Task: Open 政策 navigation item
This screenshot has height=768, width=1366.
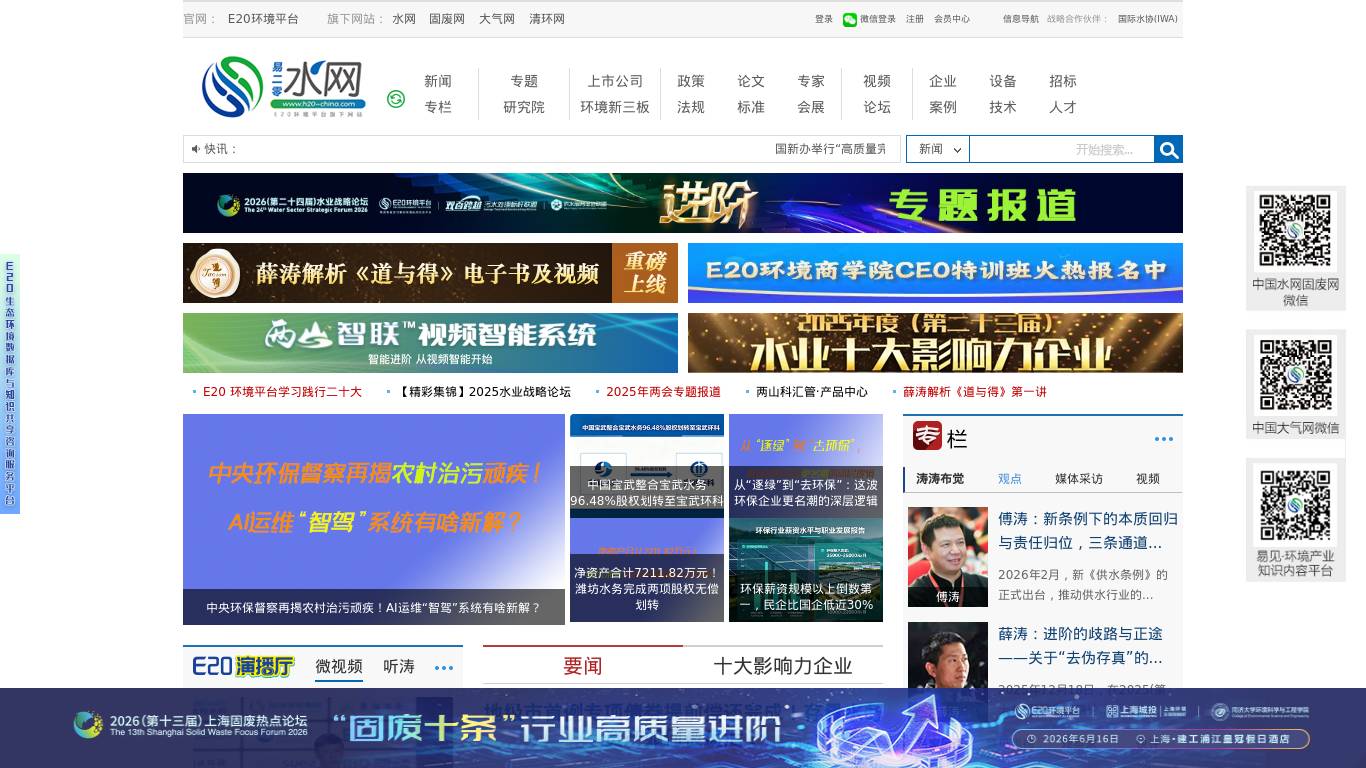Action: [691, 81]
